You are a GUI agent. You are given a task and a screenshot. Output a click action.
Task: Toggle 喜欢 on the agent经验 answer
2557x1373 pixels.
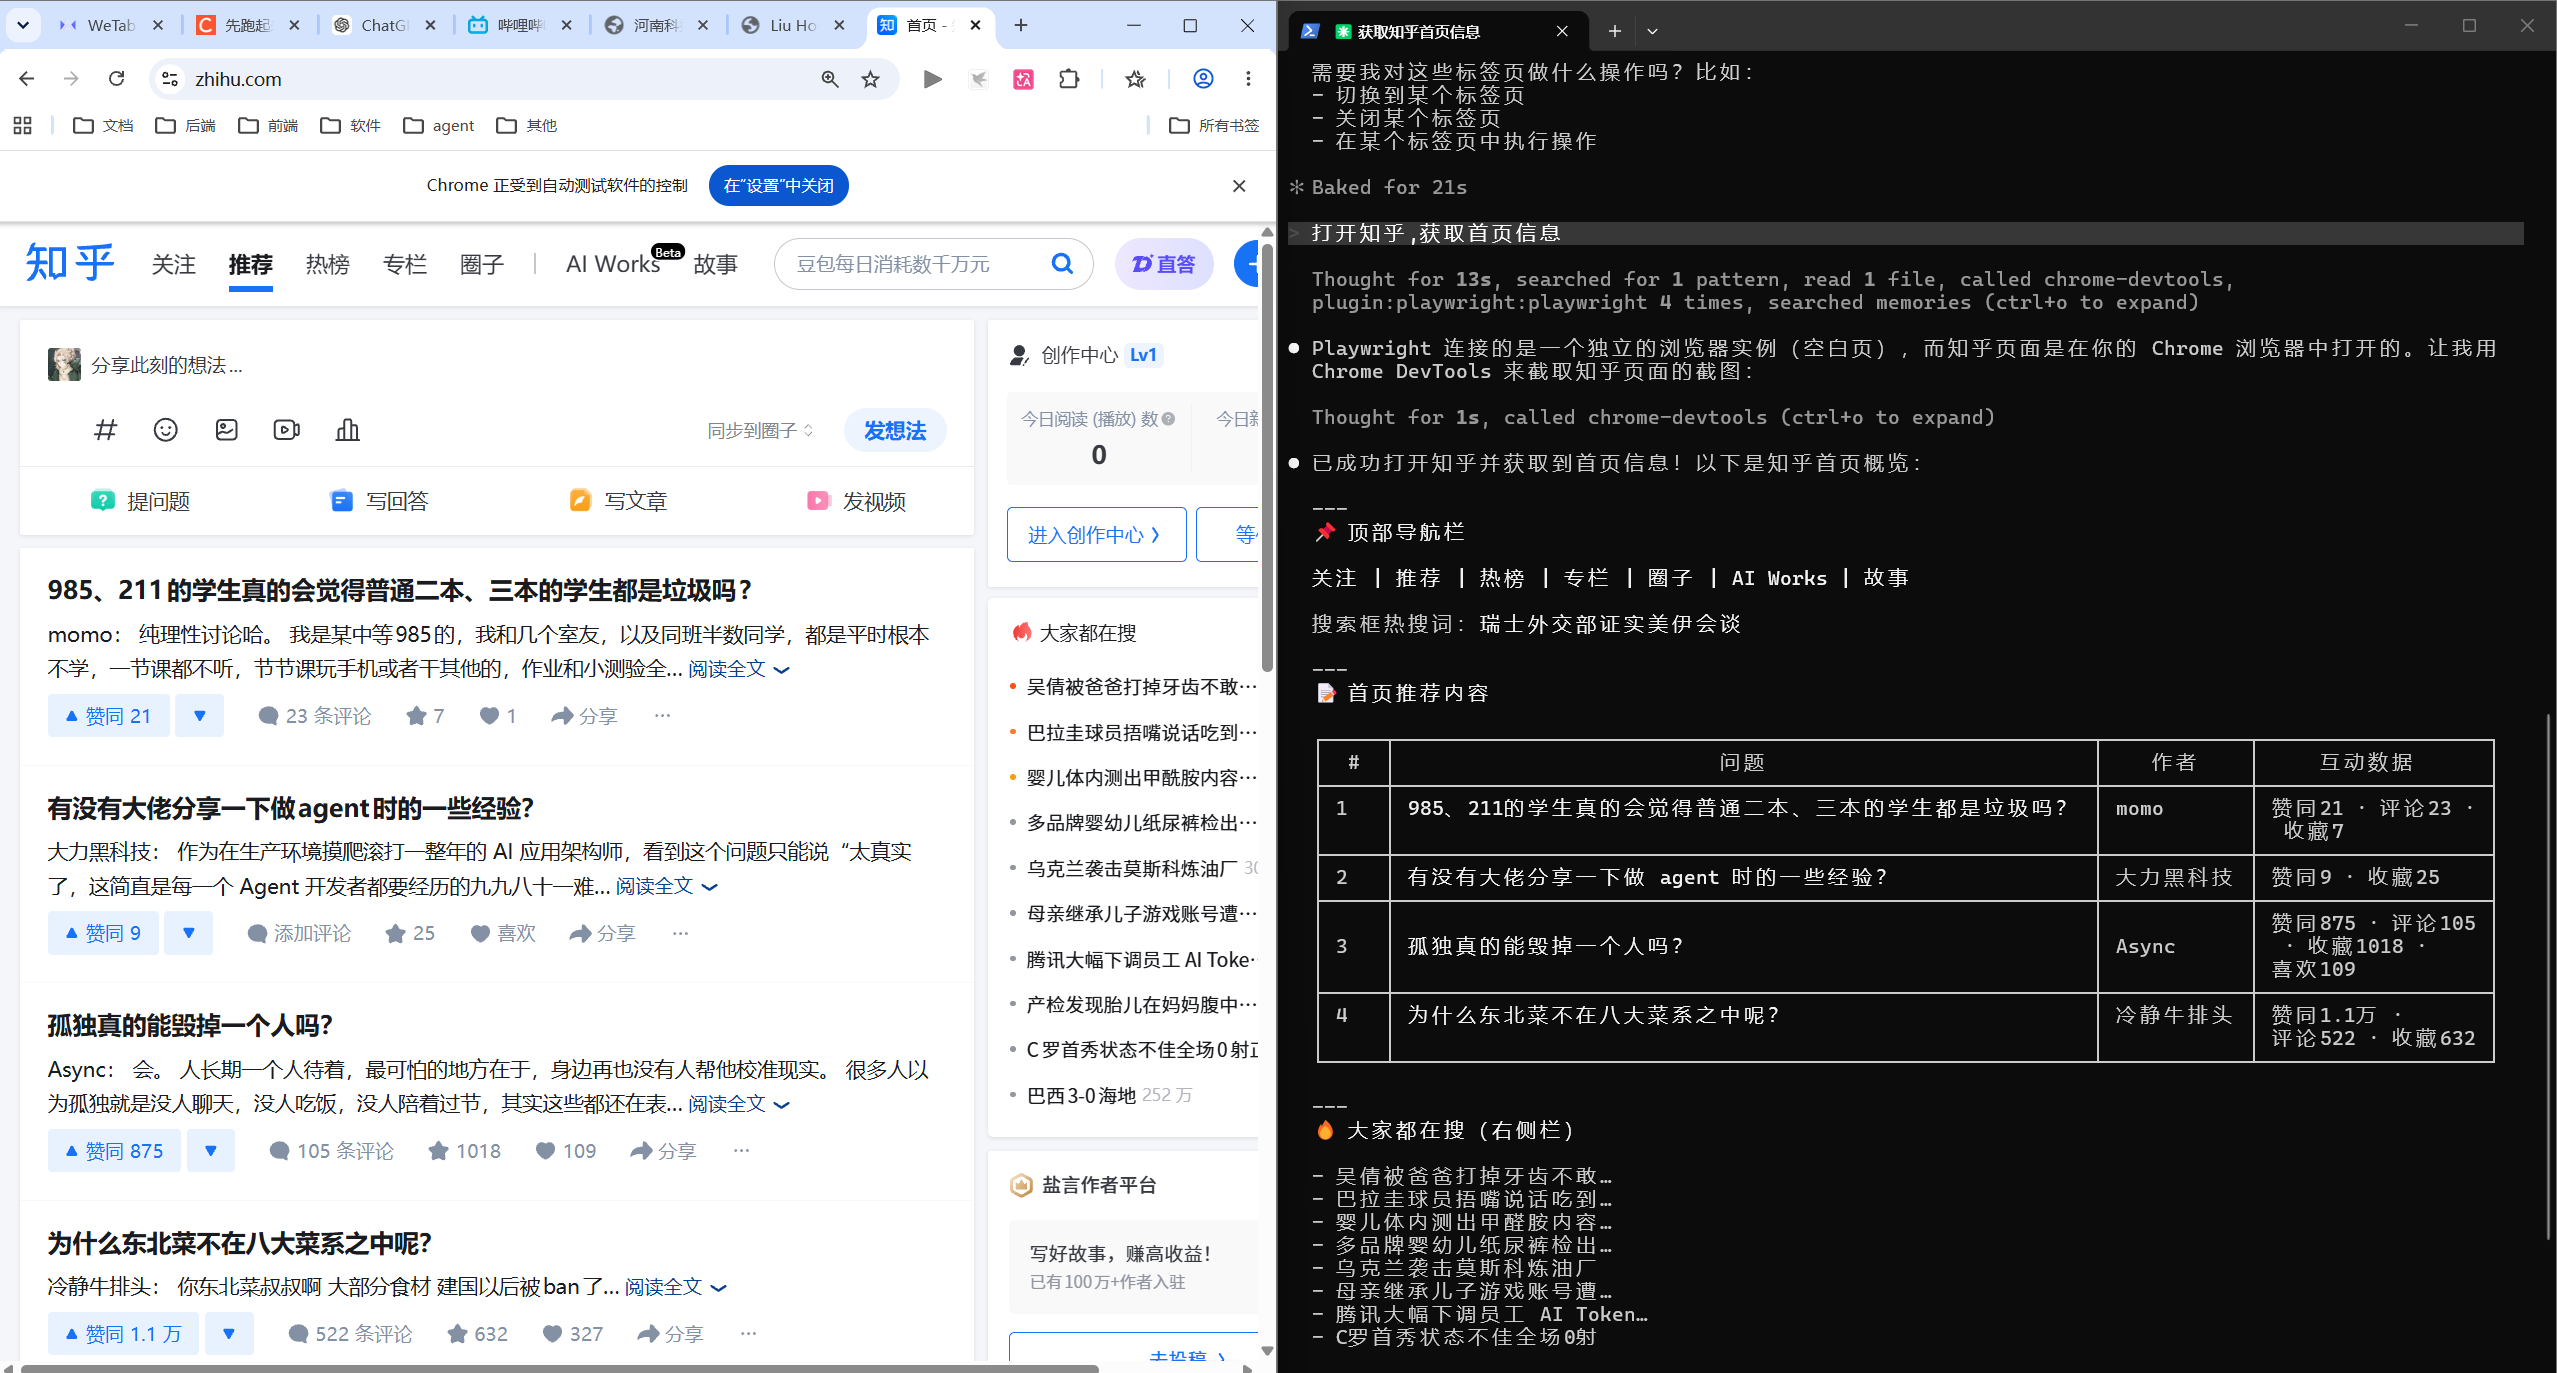click(503, 933)
